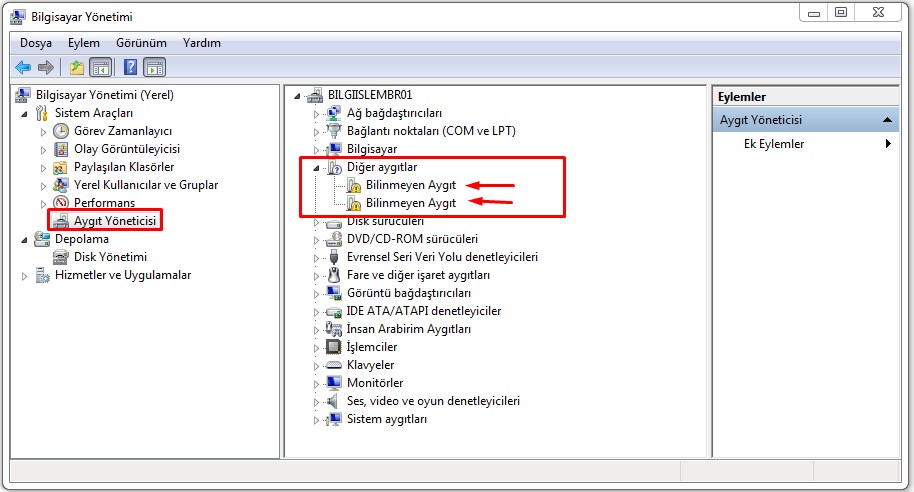This screenshot has width=914, height=492.
Task: Open the Görünüm menu
Action: [x=140, y=43]
